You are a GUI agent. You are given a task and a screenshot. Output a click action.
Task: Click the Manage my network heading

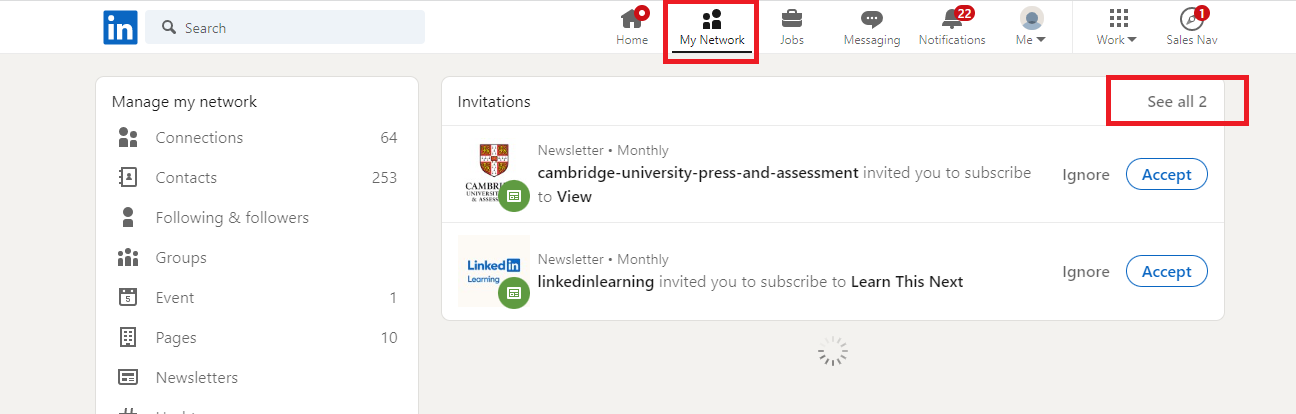pos(184,102)
